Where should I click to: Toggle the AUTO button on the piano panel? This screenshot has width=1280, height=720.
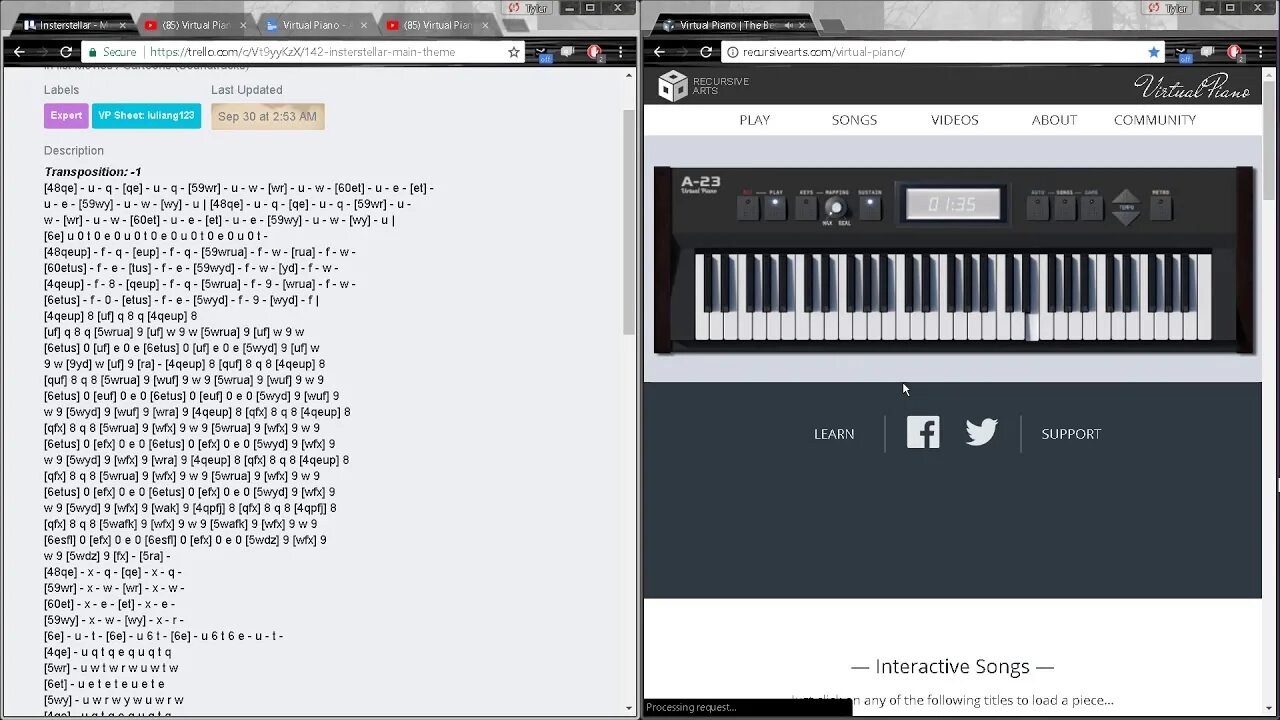(1038, 208)
